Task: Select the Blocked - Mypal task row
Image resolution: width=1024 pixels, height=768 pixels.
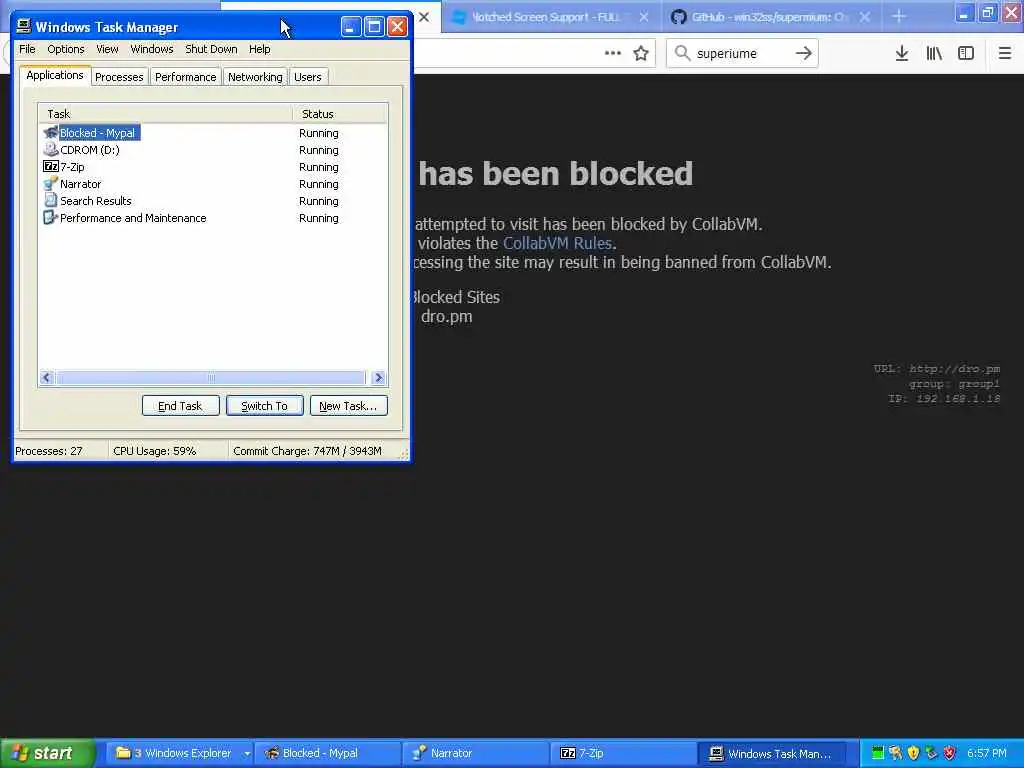Action: 213,133
